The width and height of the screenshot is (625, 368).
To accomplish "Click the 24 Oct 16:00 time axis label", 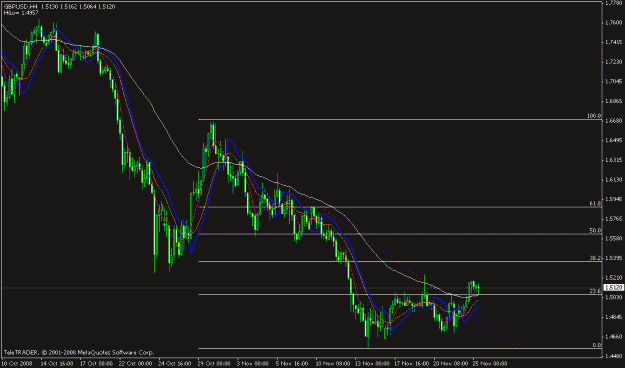I will tap(175, 364).
